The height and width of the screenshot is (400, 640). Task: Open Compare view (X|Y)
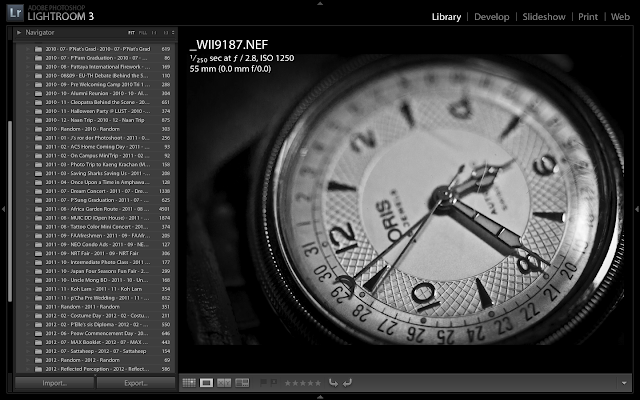coord(224,383)
